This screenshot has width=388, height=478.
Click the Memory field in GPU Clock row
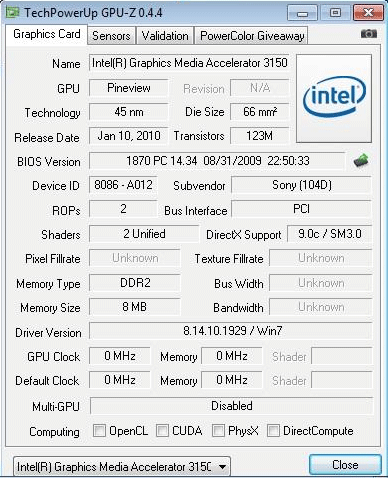coord(232,356)
